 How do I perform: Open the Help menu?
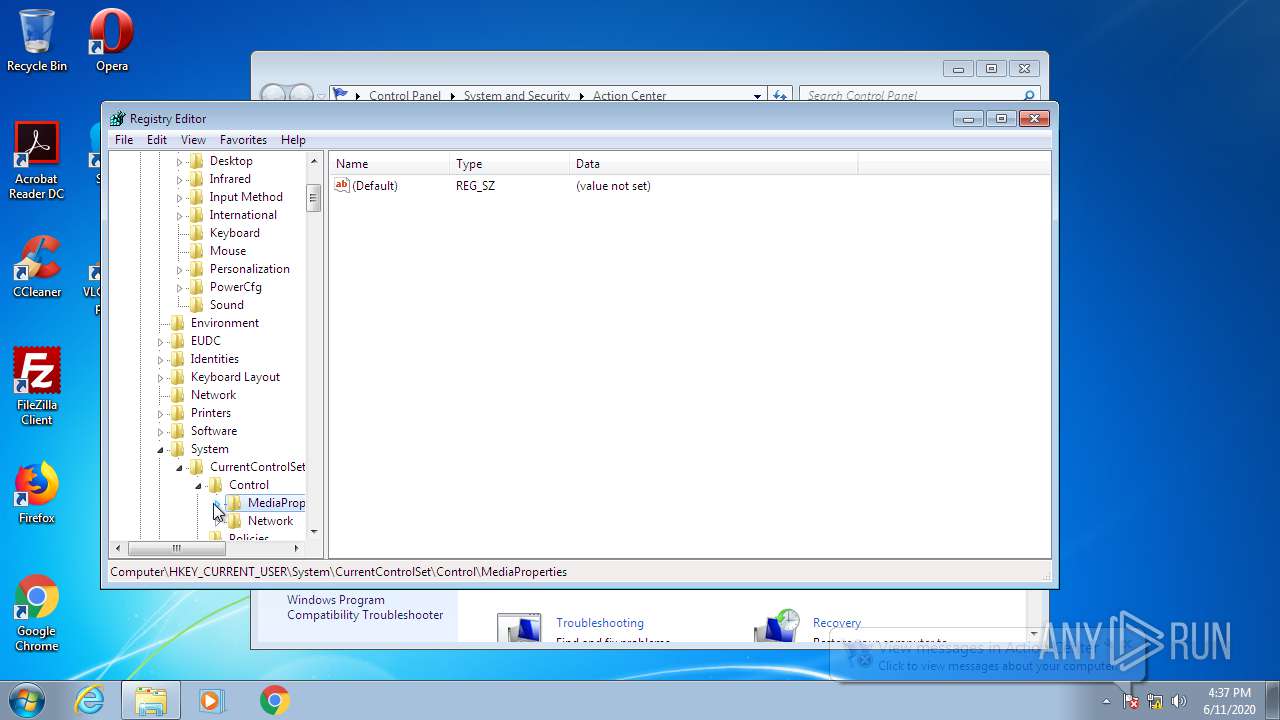tap(293, 140)
